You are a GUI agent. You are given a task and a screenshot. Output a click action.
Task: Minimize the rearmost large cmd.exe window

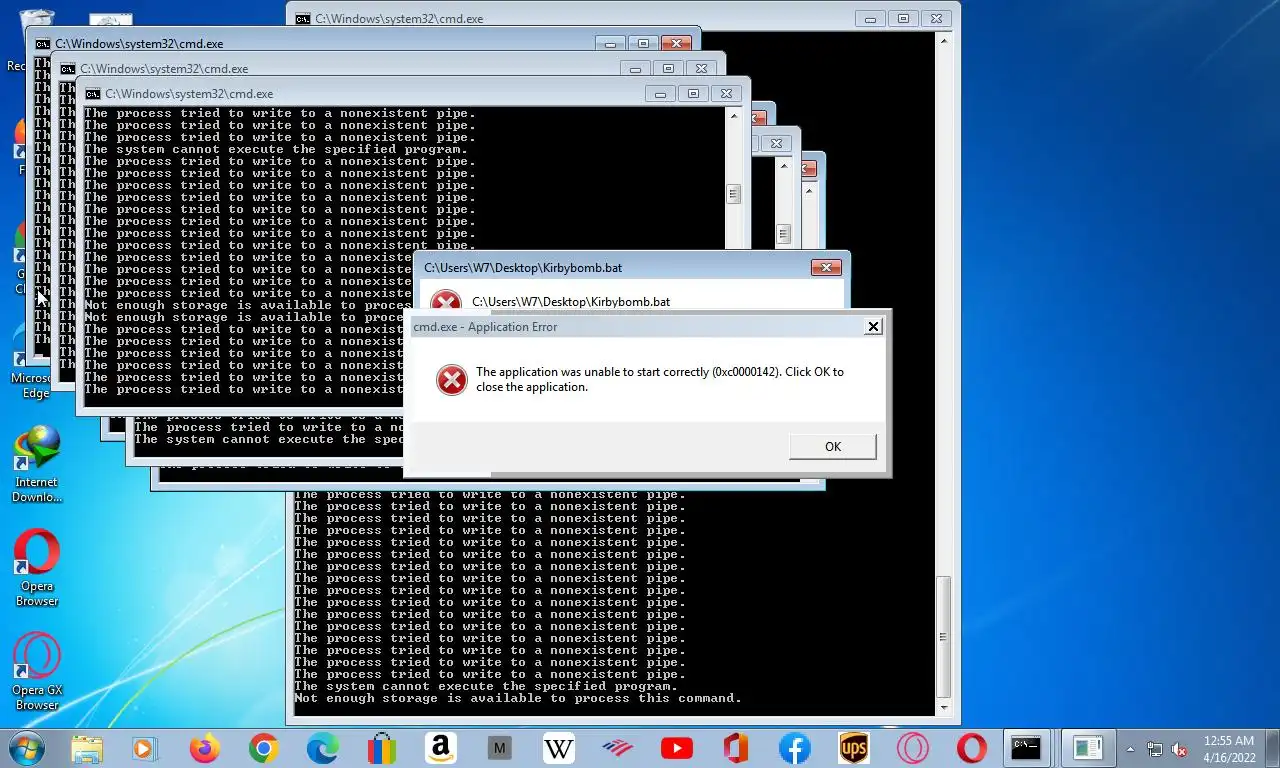pyautogui.click(x=870, y=18)
